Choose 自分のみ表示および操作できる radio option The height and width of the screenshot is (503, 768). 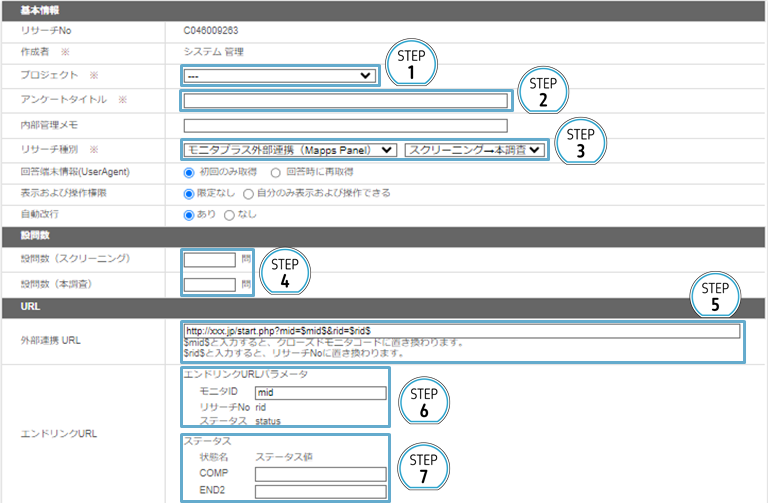click(x=249, y=193)
